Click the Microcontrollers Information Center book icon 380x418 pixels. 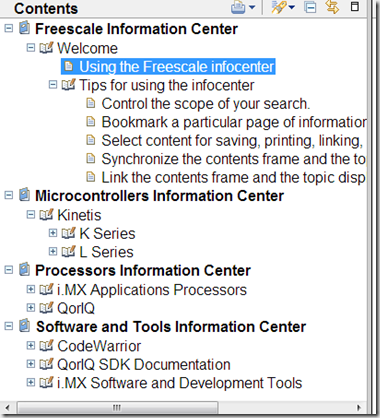[25, 195]
